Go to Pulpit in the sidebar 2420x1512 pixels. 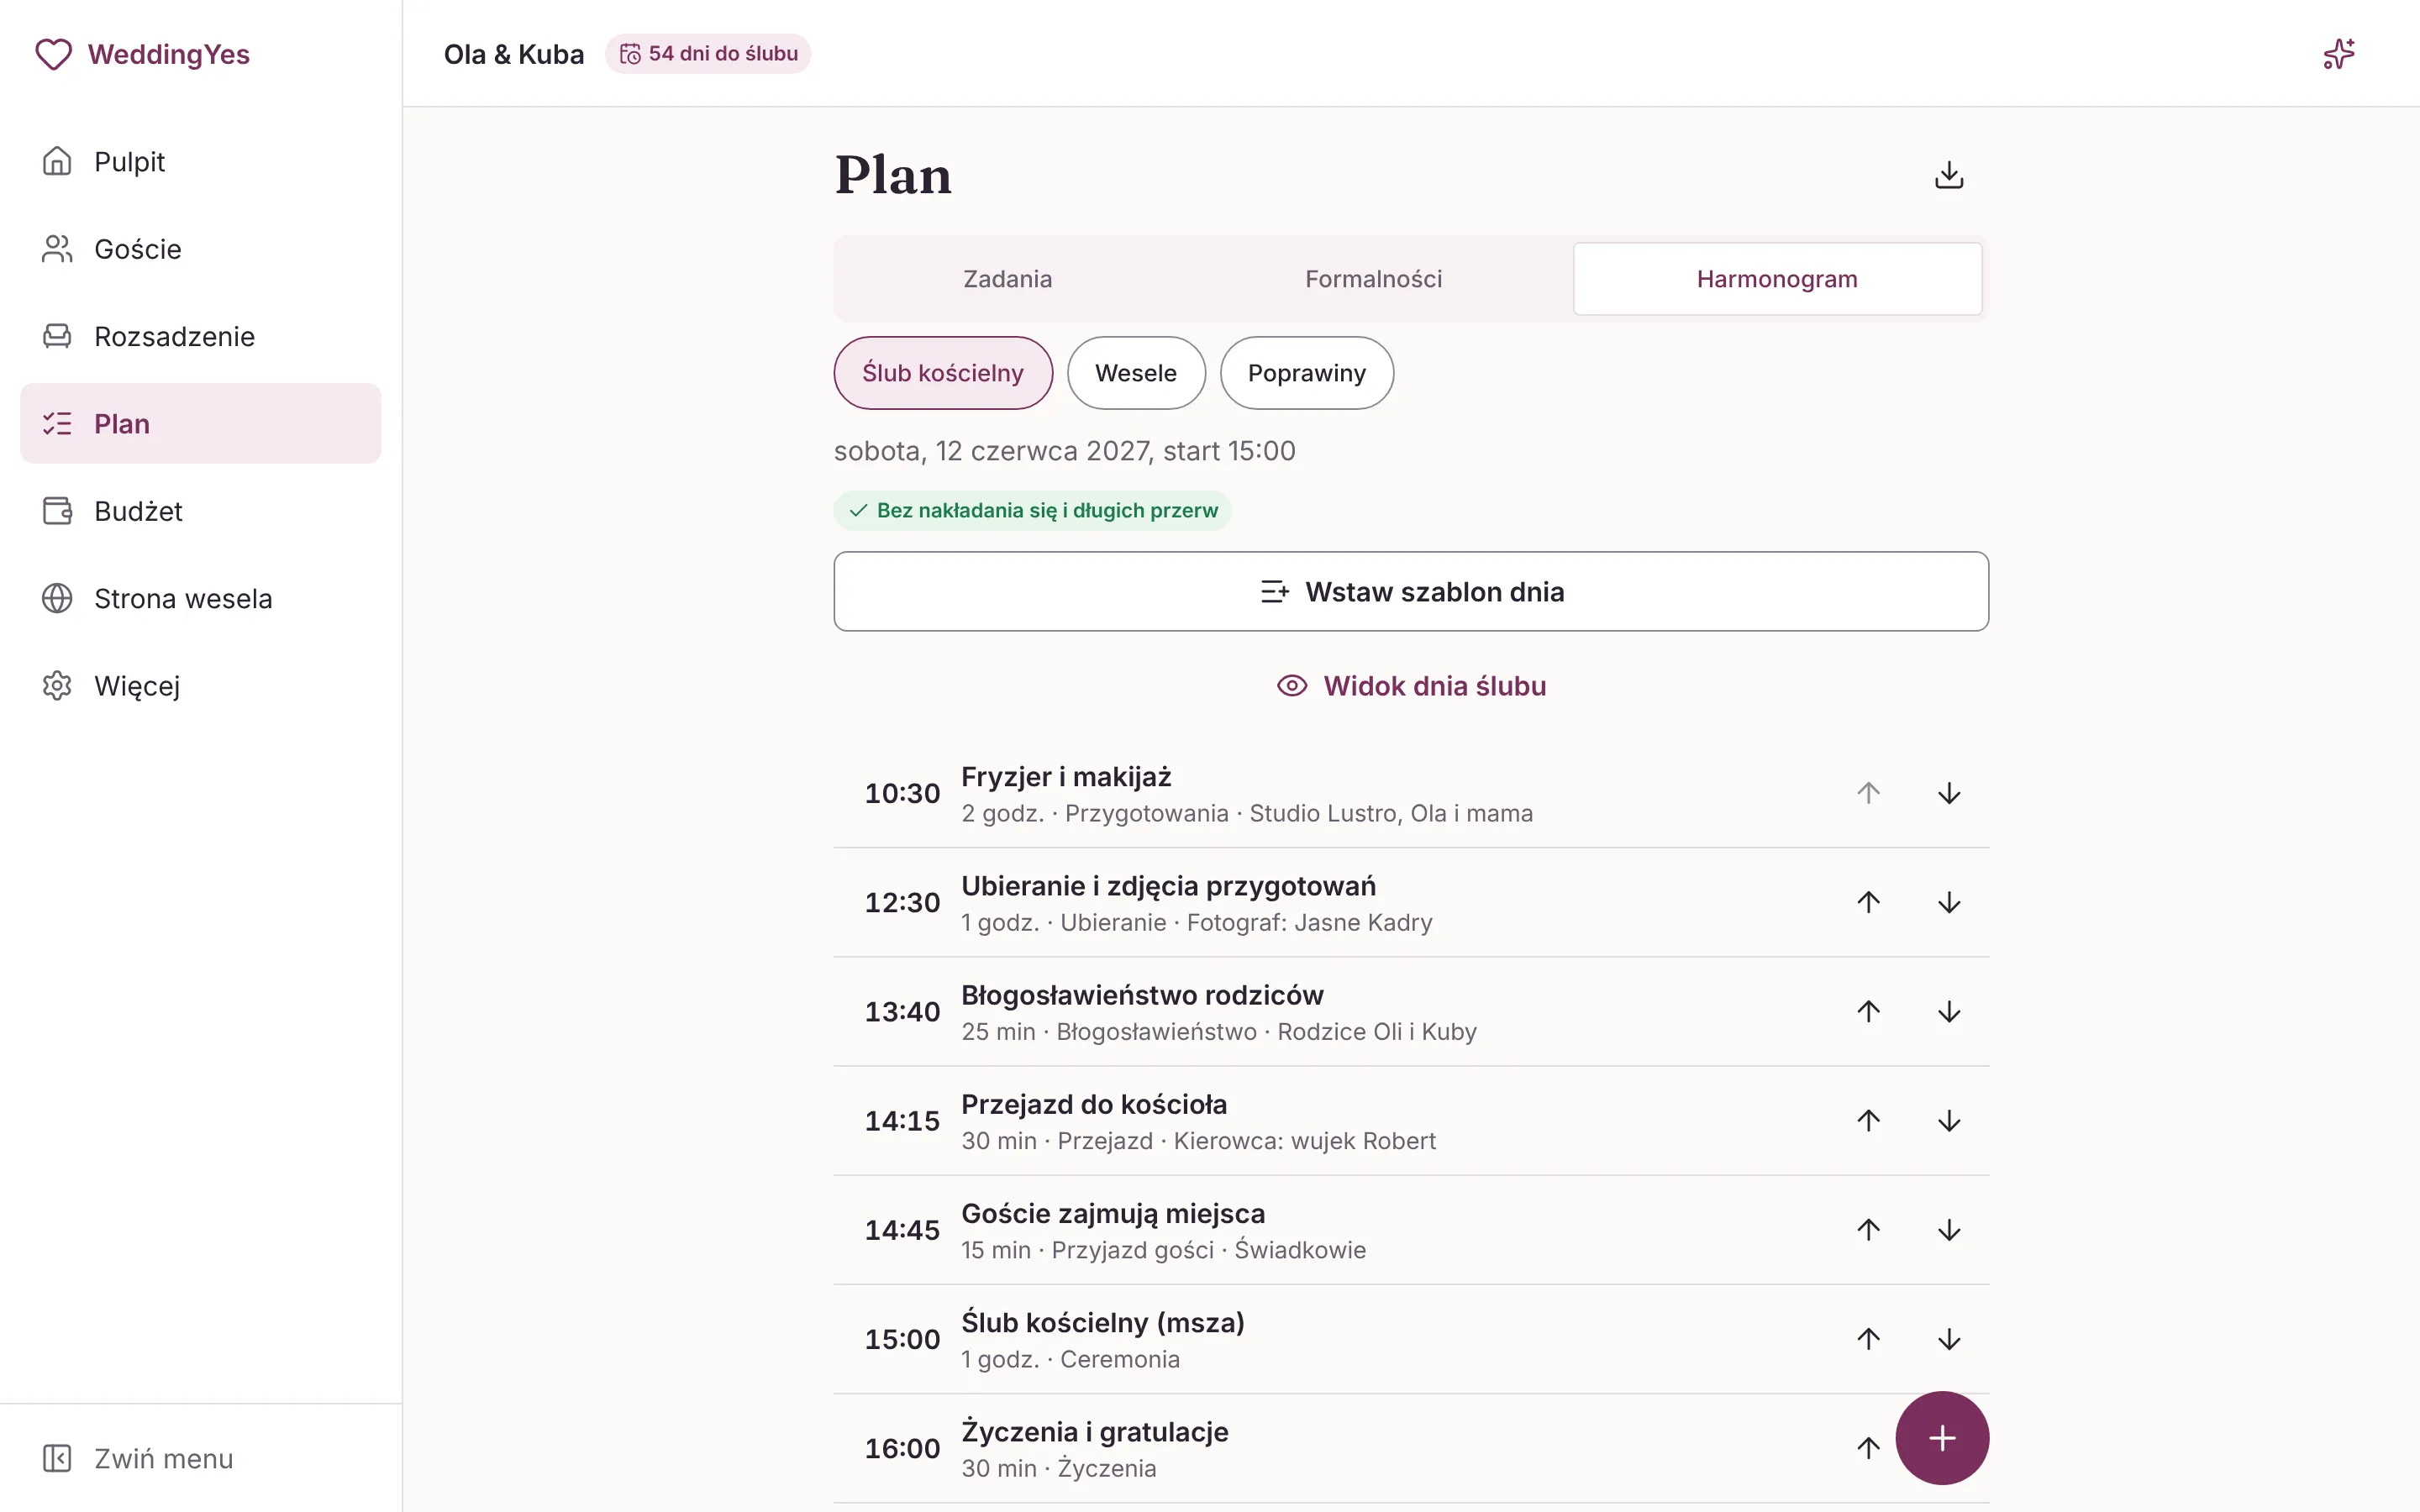pos(200,161)
